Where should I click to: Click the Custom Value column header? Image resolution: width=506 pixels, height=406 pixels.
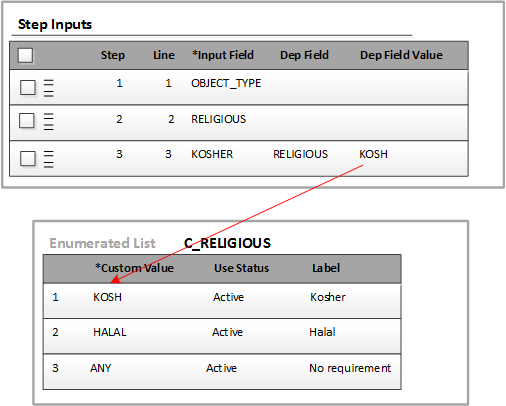(x=134, y=268)
